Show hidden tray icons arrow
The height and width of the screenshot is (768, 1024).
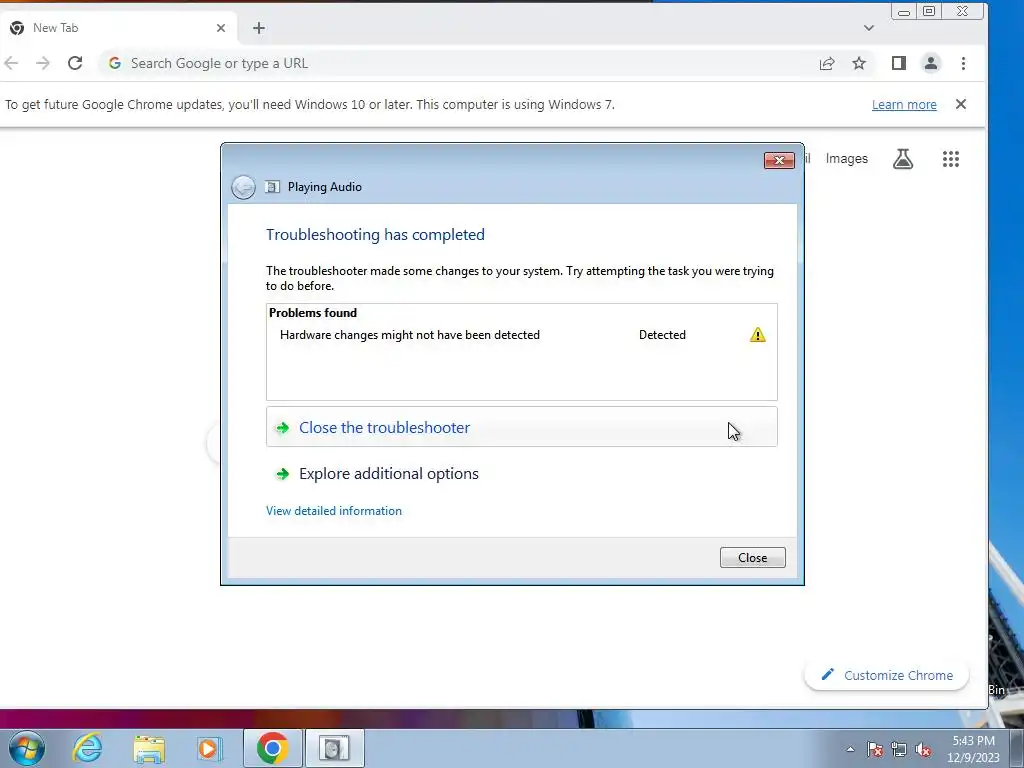pos(850,749)
